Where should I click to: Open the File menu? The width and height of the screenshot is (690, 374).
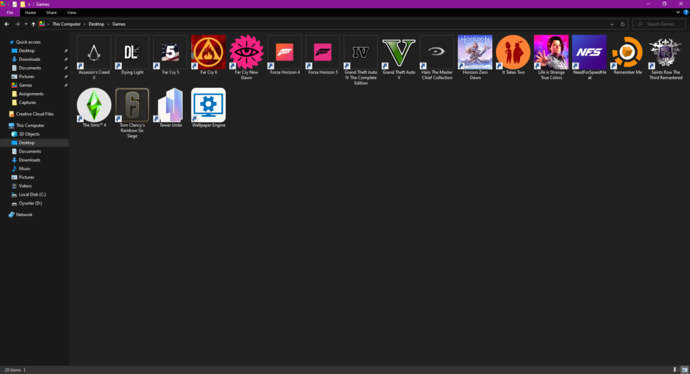[10, 13]
